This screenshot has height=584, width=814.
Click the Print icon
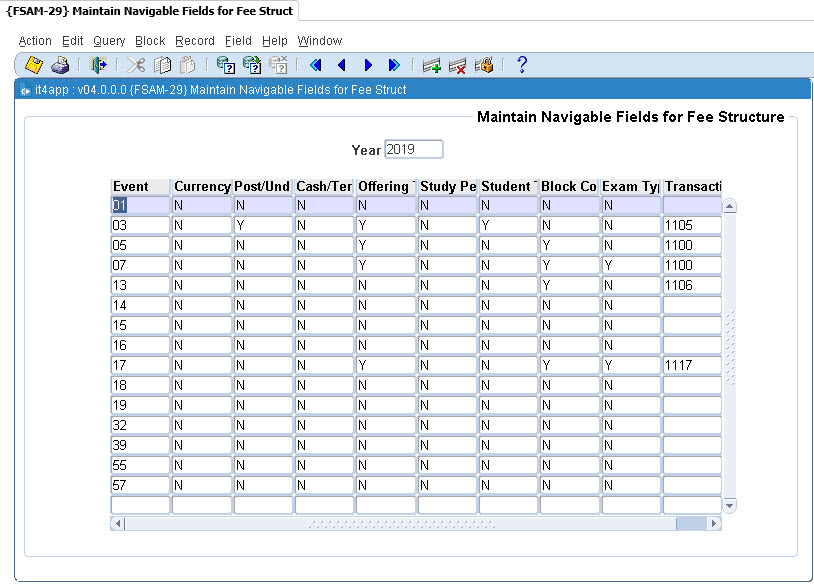(x=60, y=65)
